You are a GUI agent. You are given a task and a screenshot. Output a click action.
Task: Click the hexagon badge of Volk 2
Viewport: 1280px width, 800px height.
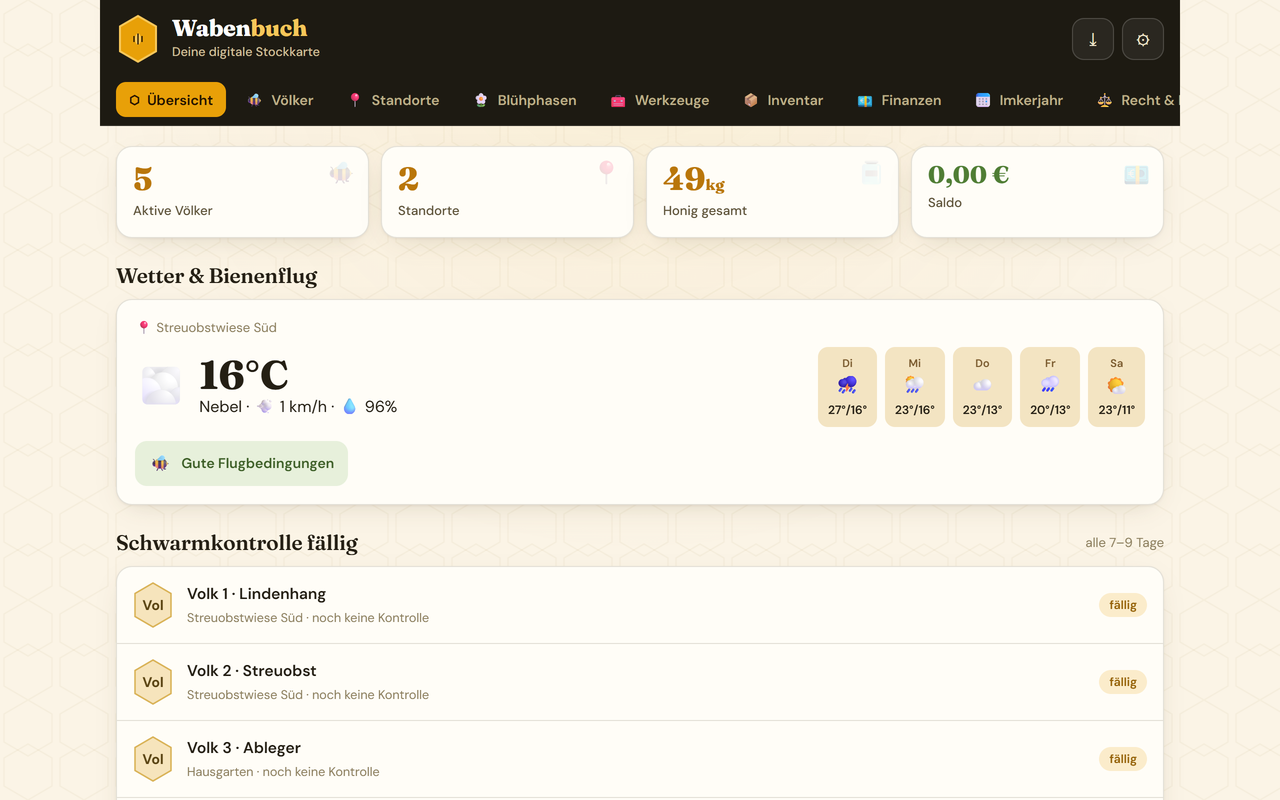tap(153, 682)
